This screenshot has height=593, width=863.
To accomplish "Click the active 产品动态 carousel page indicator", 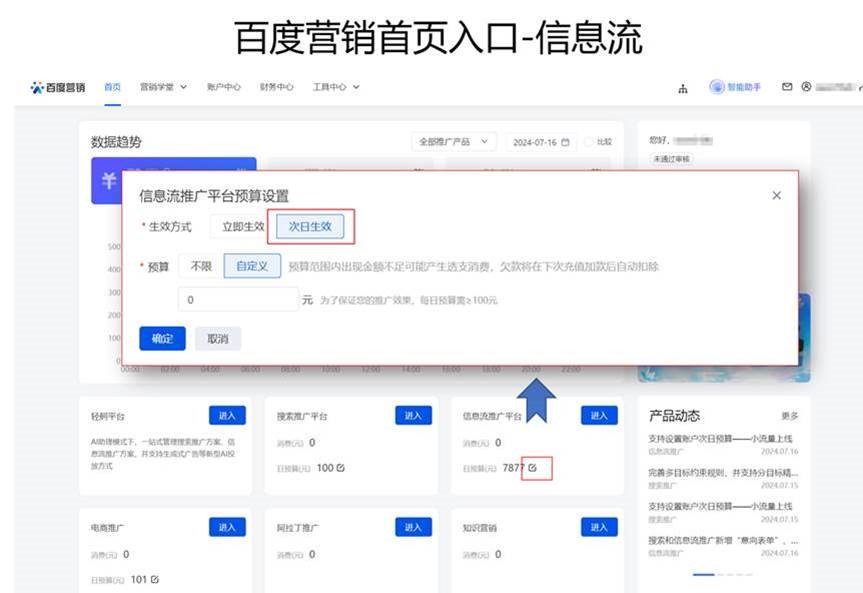I will click(703, 575).
